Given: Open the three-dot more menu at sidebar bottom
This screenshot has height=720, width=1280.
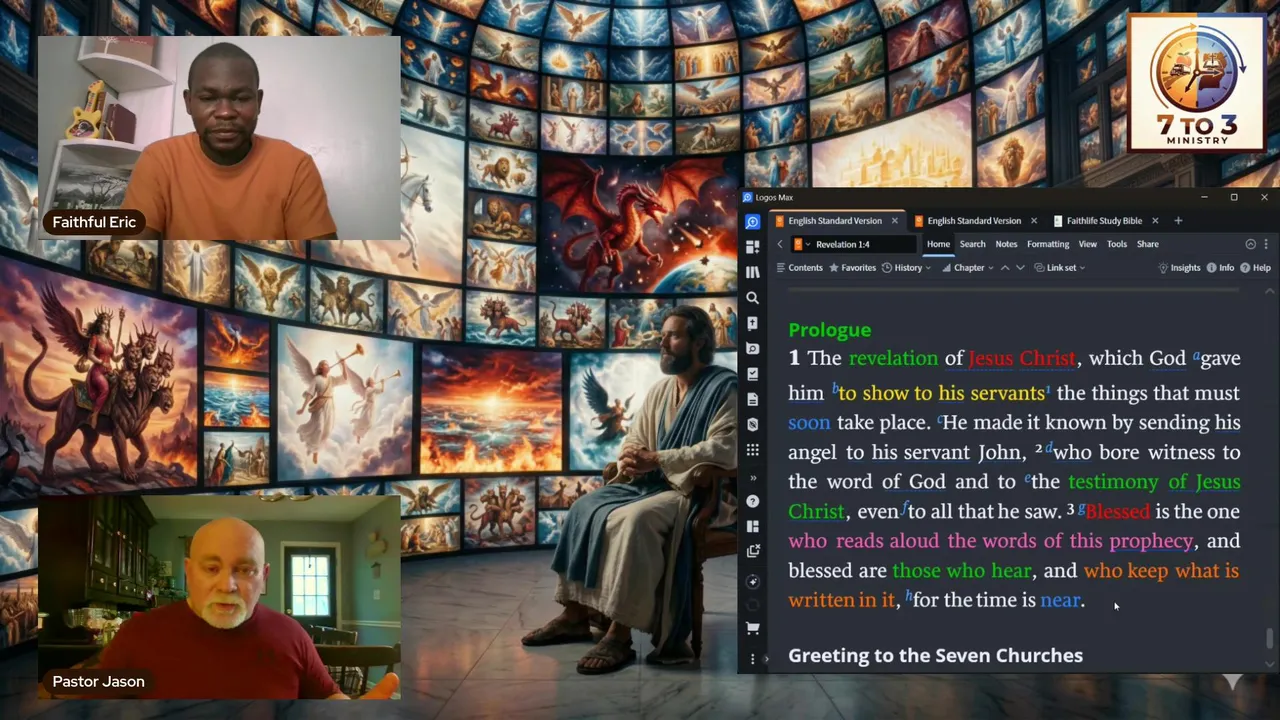Looking at the screenshot, I should [x=753, y=659].
